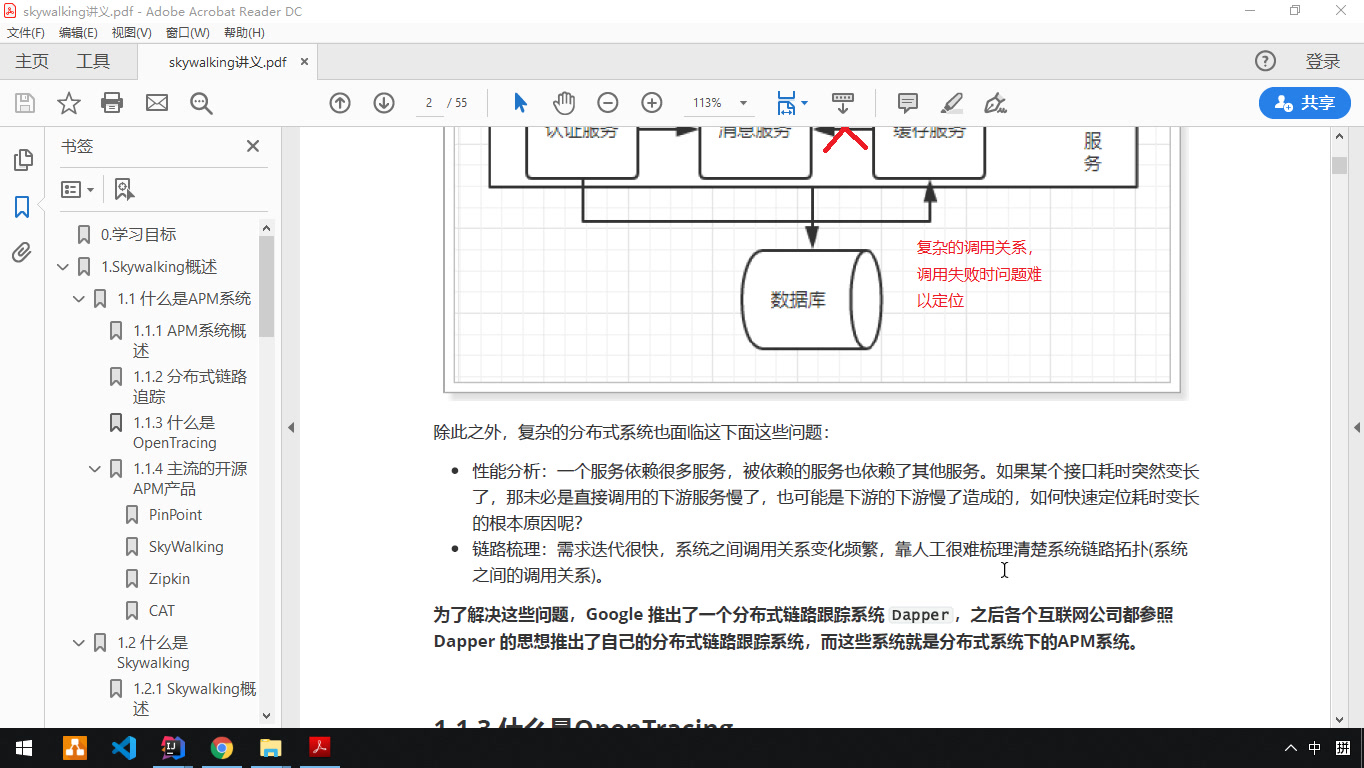
Task: Select the skywalking讲义.pdf document tab
Action: click(x=228, y=62)
